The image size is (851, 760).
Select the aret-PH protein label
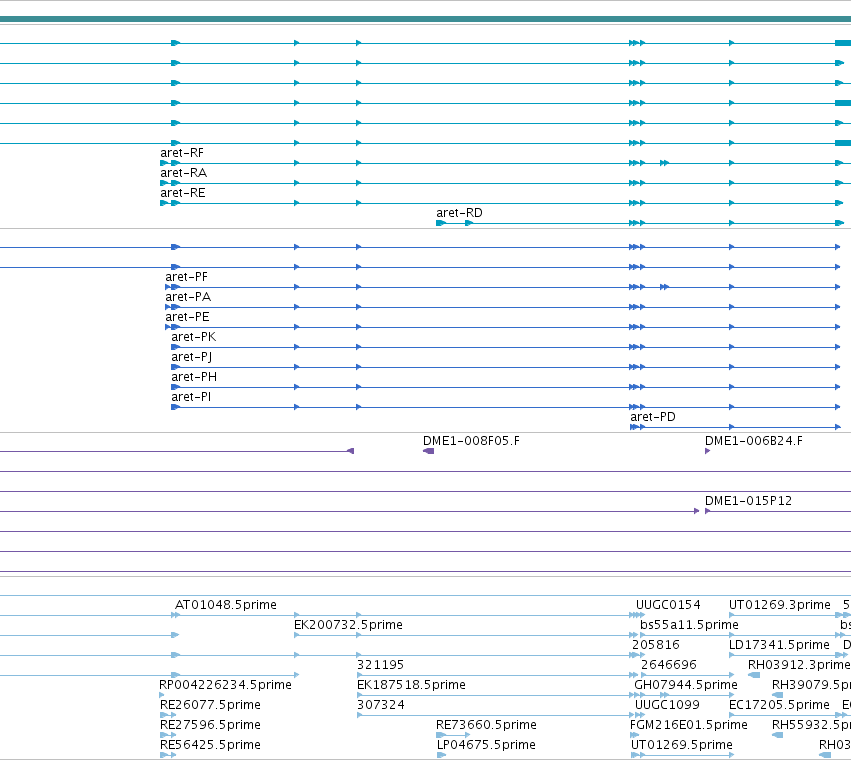[x=194, y=377]
